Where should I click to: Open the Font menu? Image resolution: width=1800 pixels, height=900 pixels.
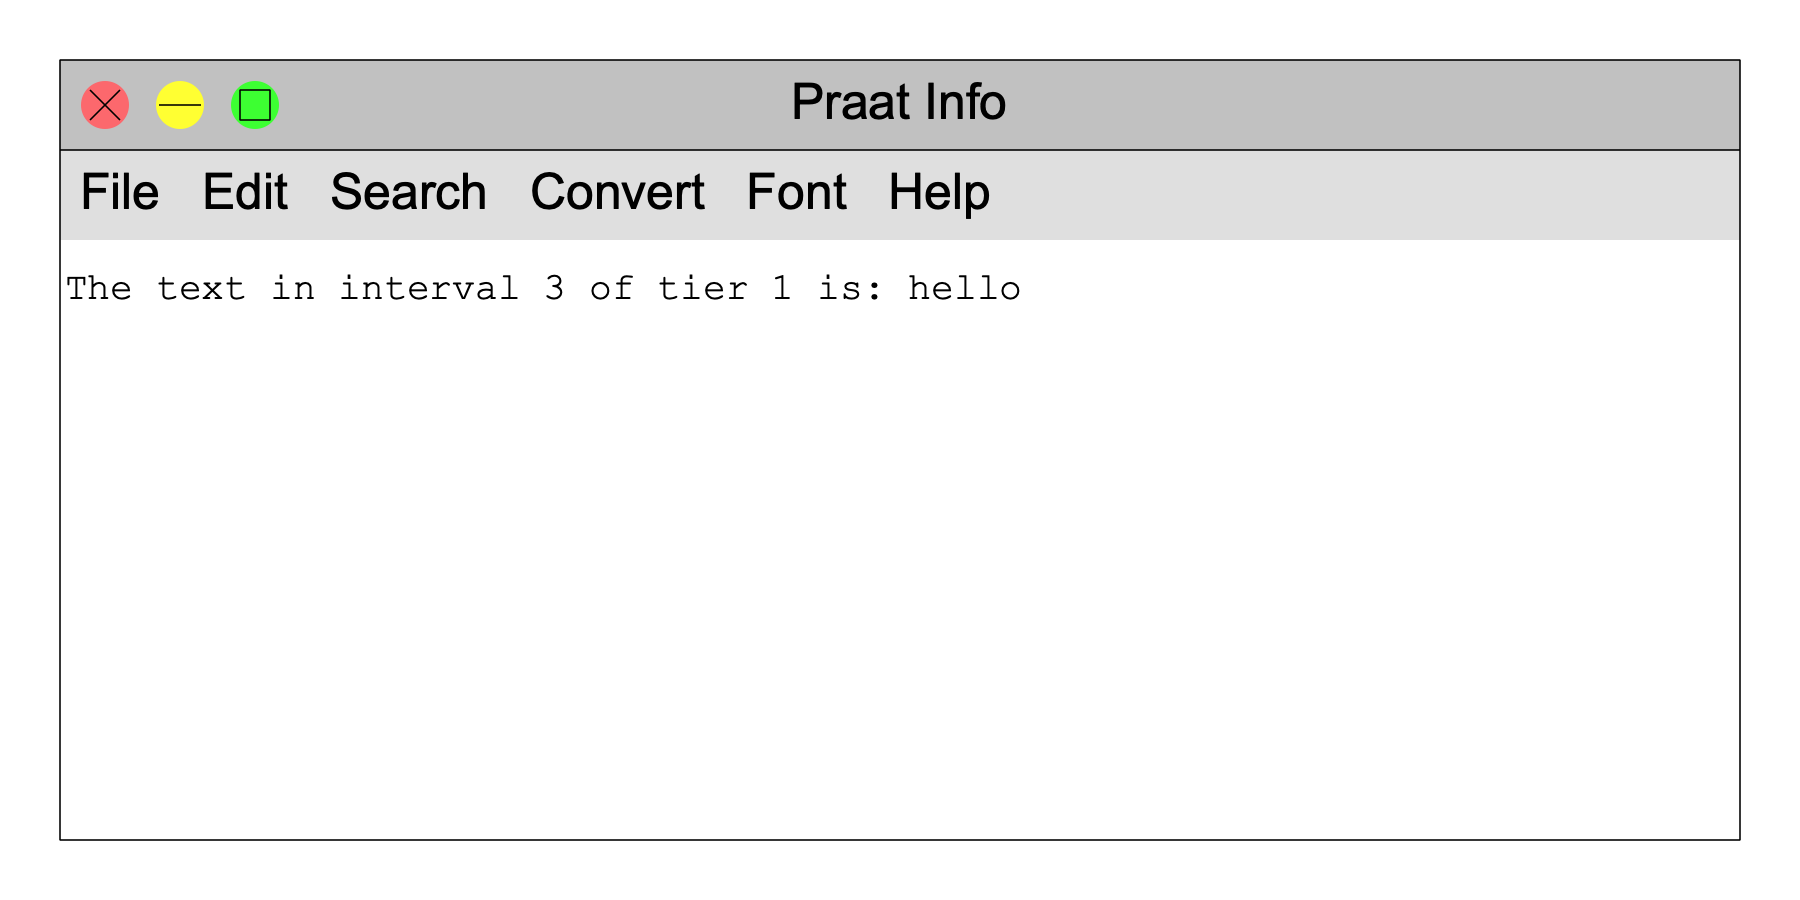(797, 192)
